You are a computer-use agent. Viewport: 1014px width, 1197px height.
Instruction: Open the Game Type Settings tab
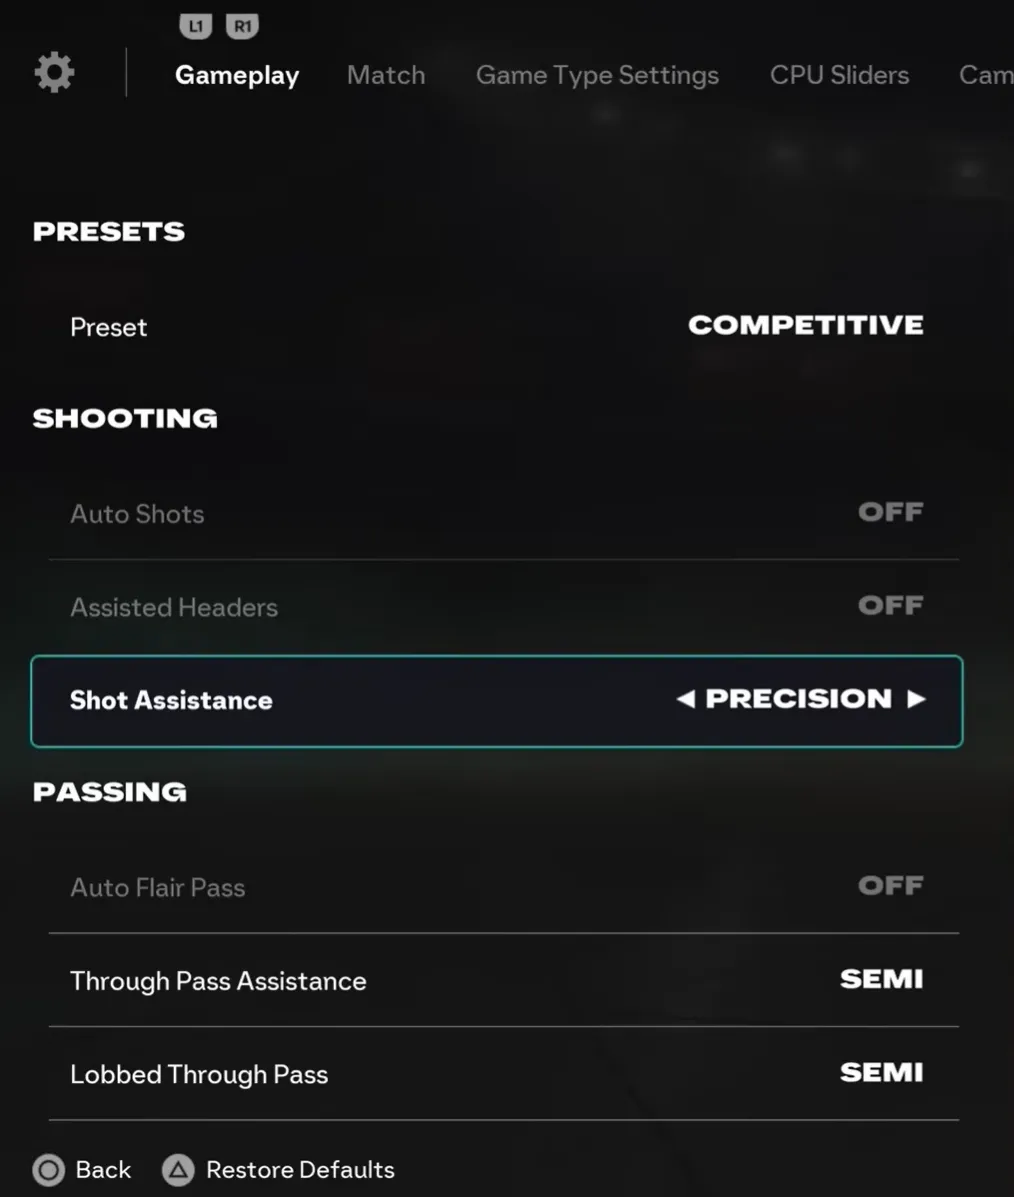pos(597,75)
